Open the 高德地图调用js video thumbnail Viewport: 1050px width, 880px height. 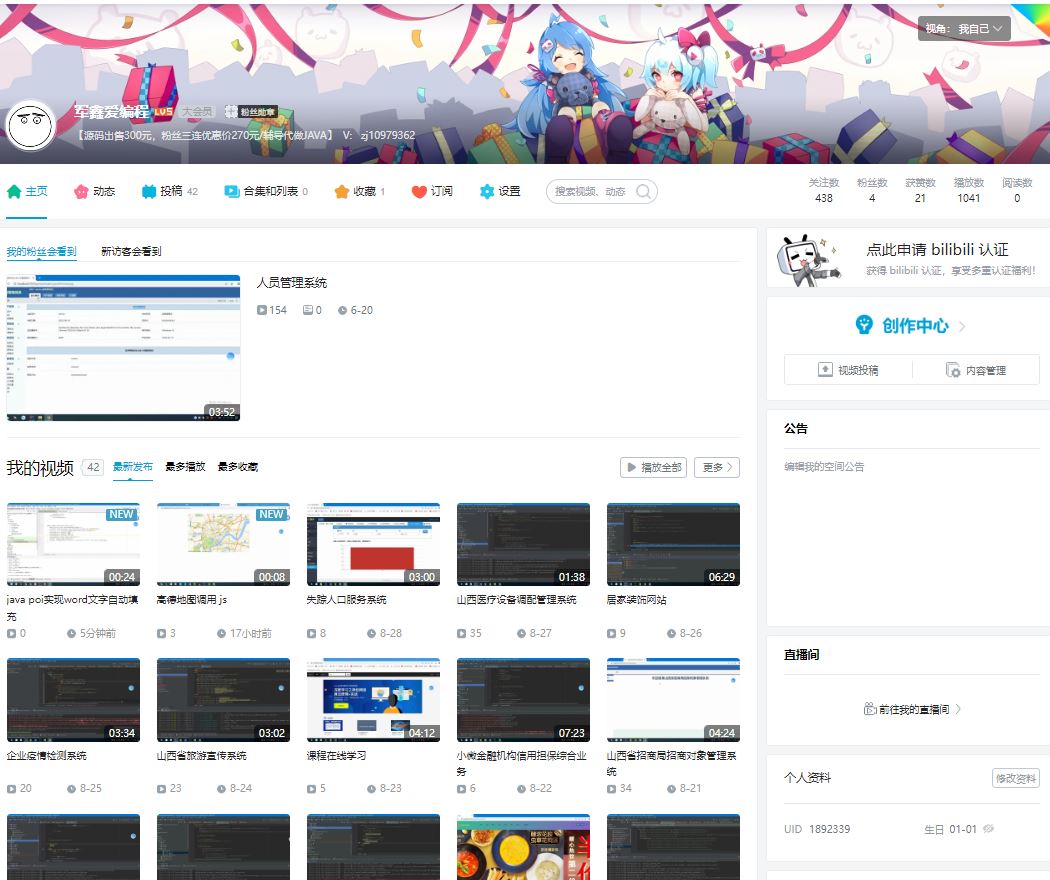tap(224, 544)
